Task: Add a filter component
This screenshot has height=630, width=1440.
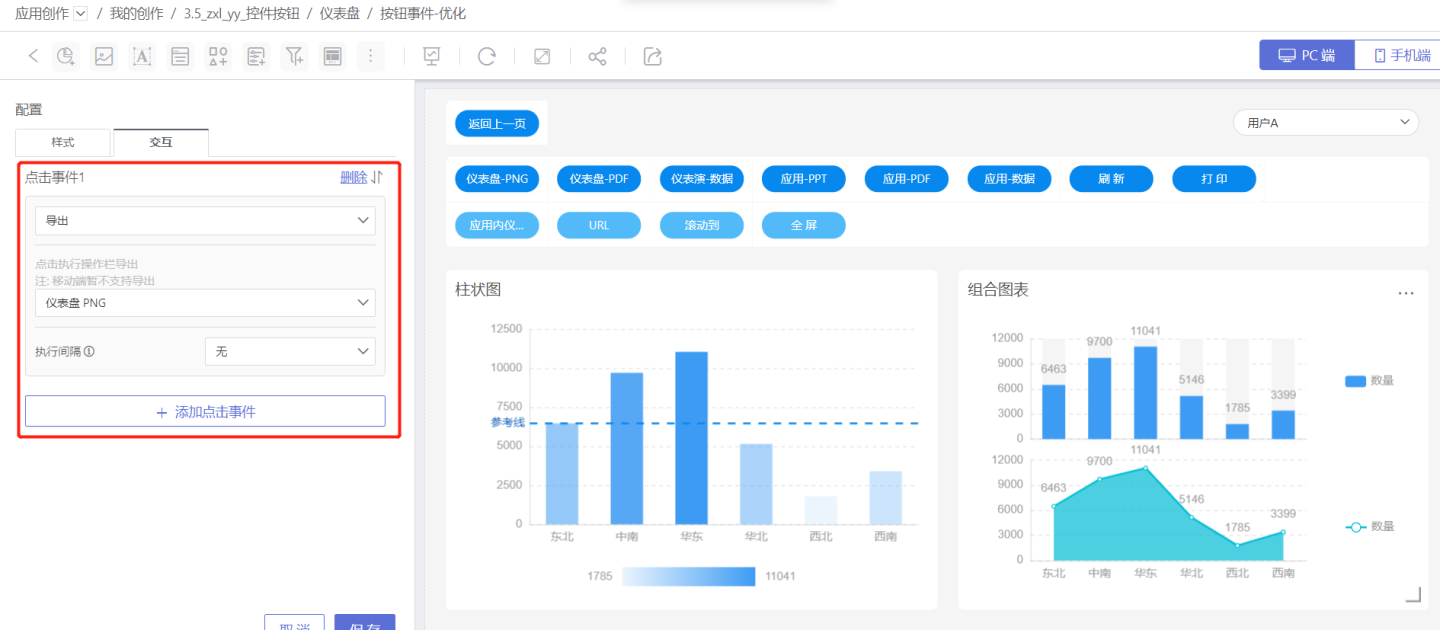Action: tap(294, 56)
